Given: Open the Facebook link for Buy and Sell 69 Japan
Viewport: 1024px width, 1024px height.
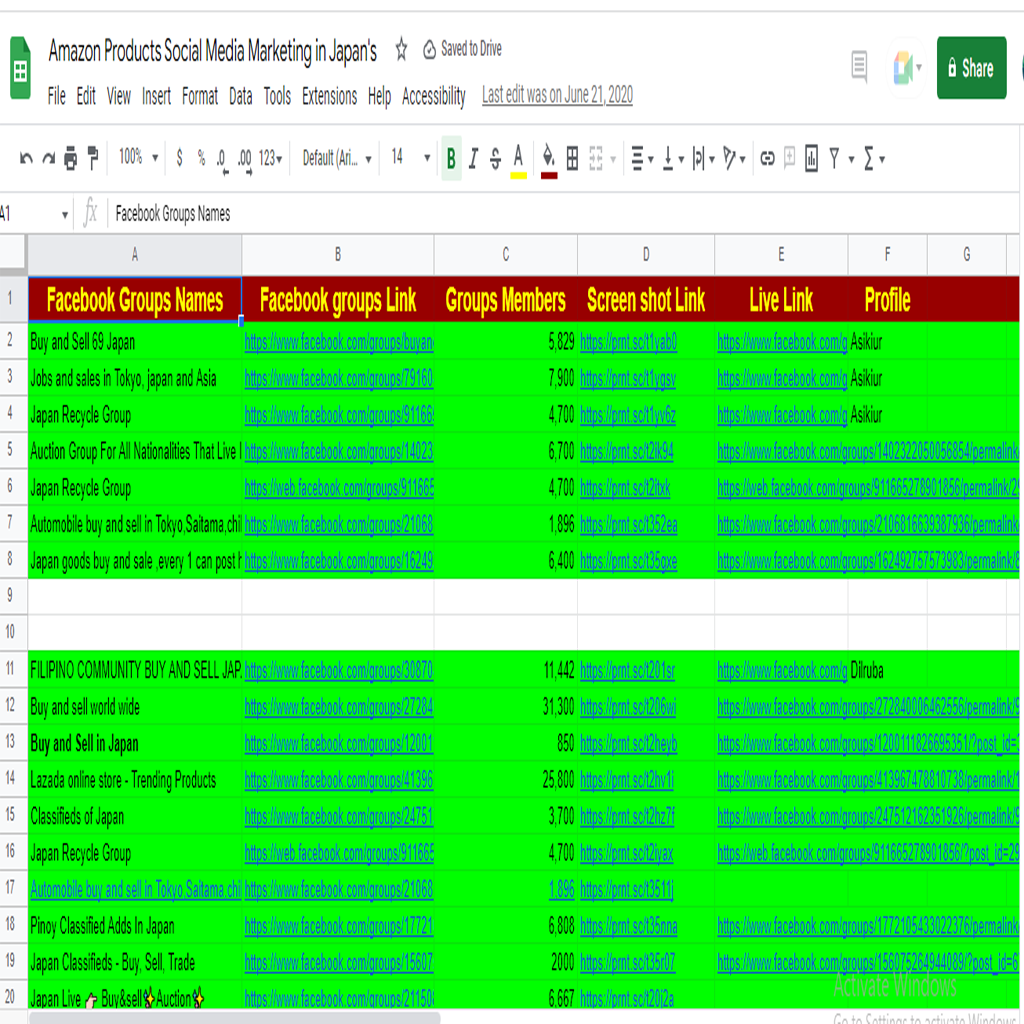Looking at the screenshot, I should (339, 342).
